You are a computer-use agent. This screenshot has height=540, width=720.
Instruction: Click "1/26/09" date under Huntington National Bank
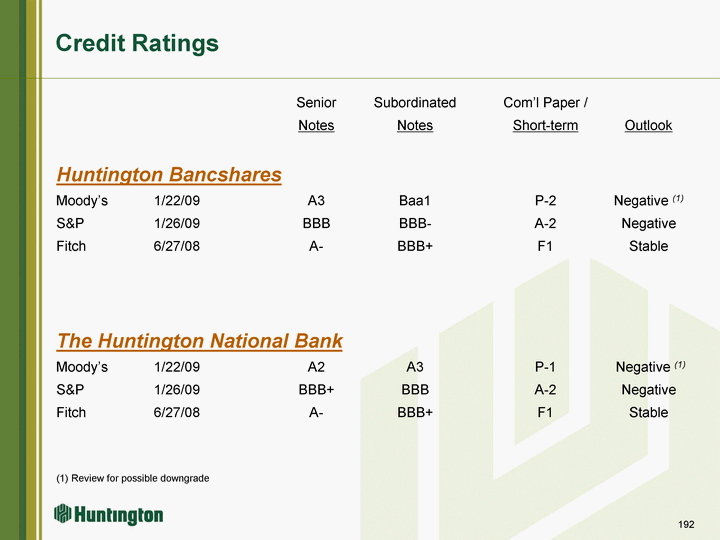(177, 389)
